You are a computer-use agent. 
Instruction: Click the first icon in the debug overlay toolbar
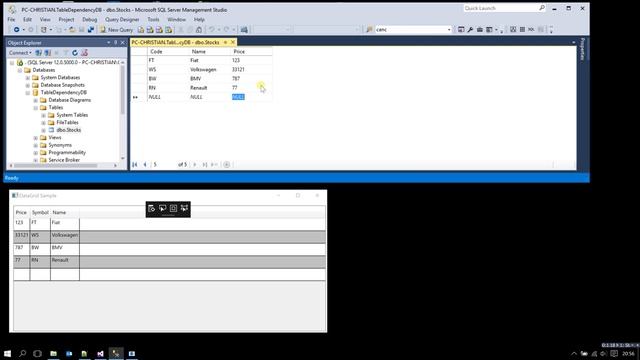coord(151,208)
